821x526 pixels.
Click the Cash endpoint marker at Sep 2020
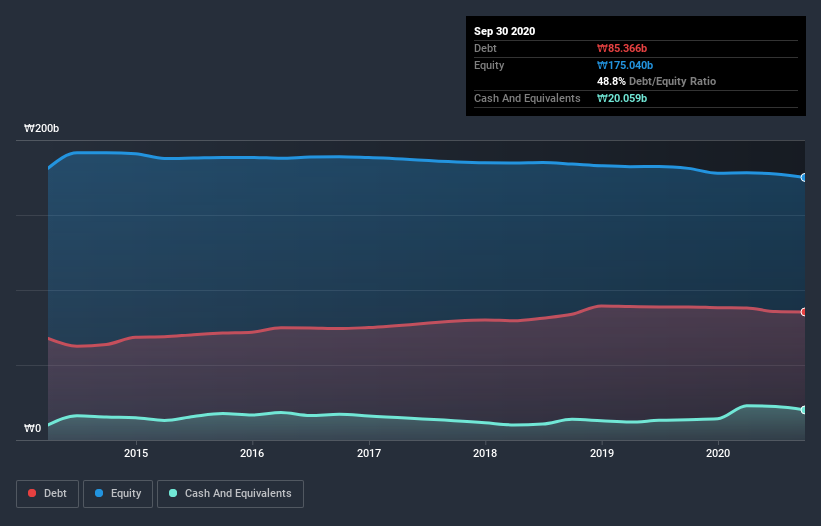point(804,410)
